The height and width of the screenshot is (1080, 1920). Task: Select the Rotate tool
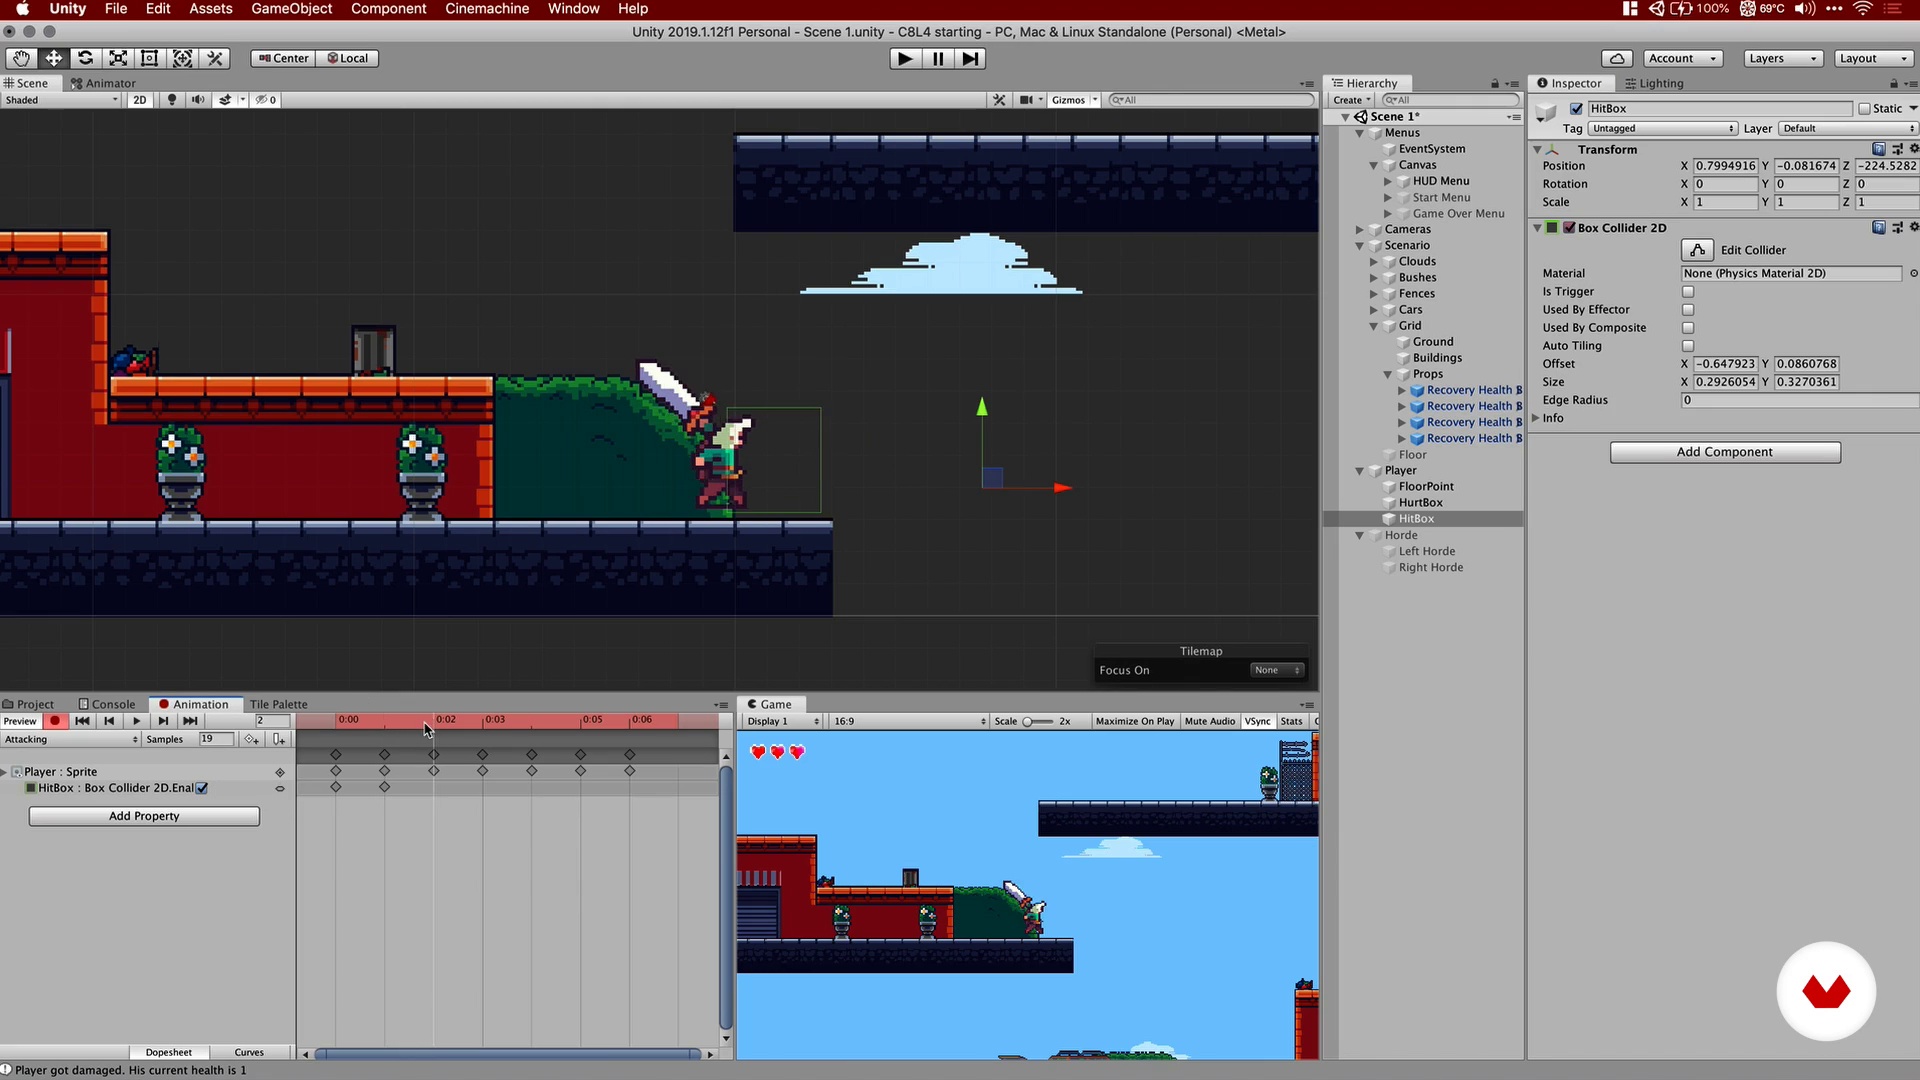(85, 58)
